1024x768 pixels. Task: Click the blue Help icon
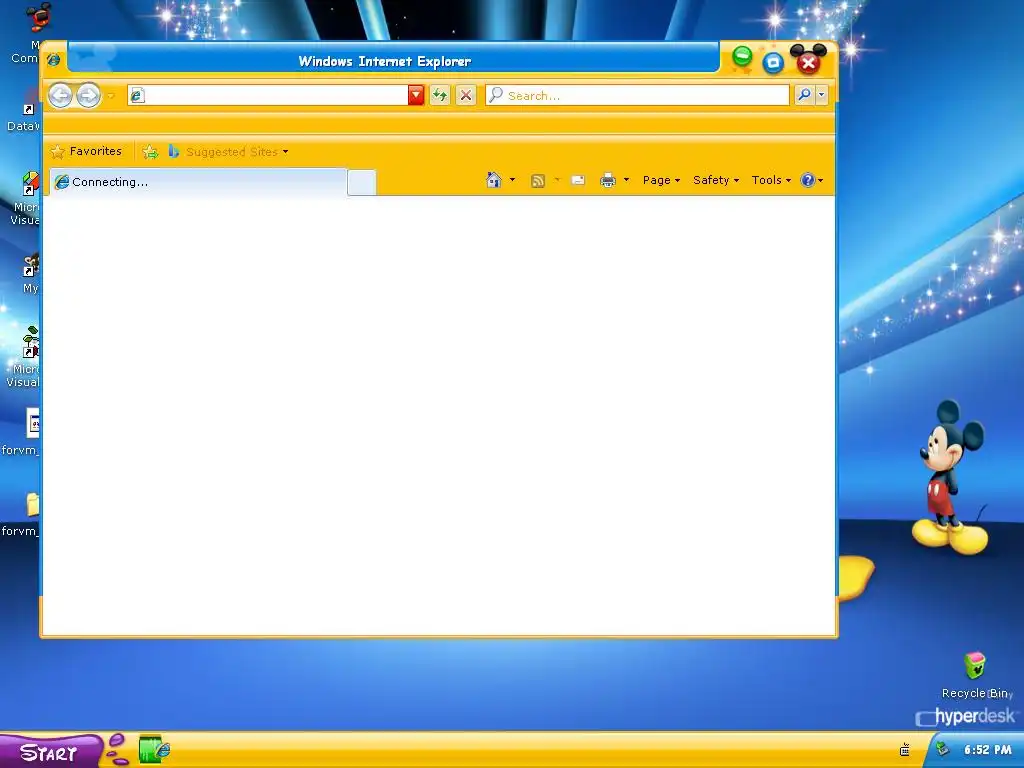808,180
